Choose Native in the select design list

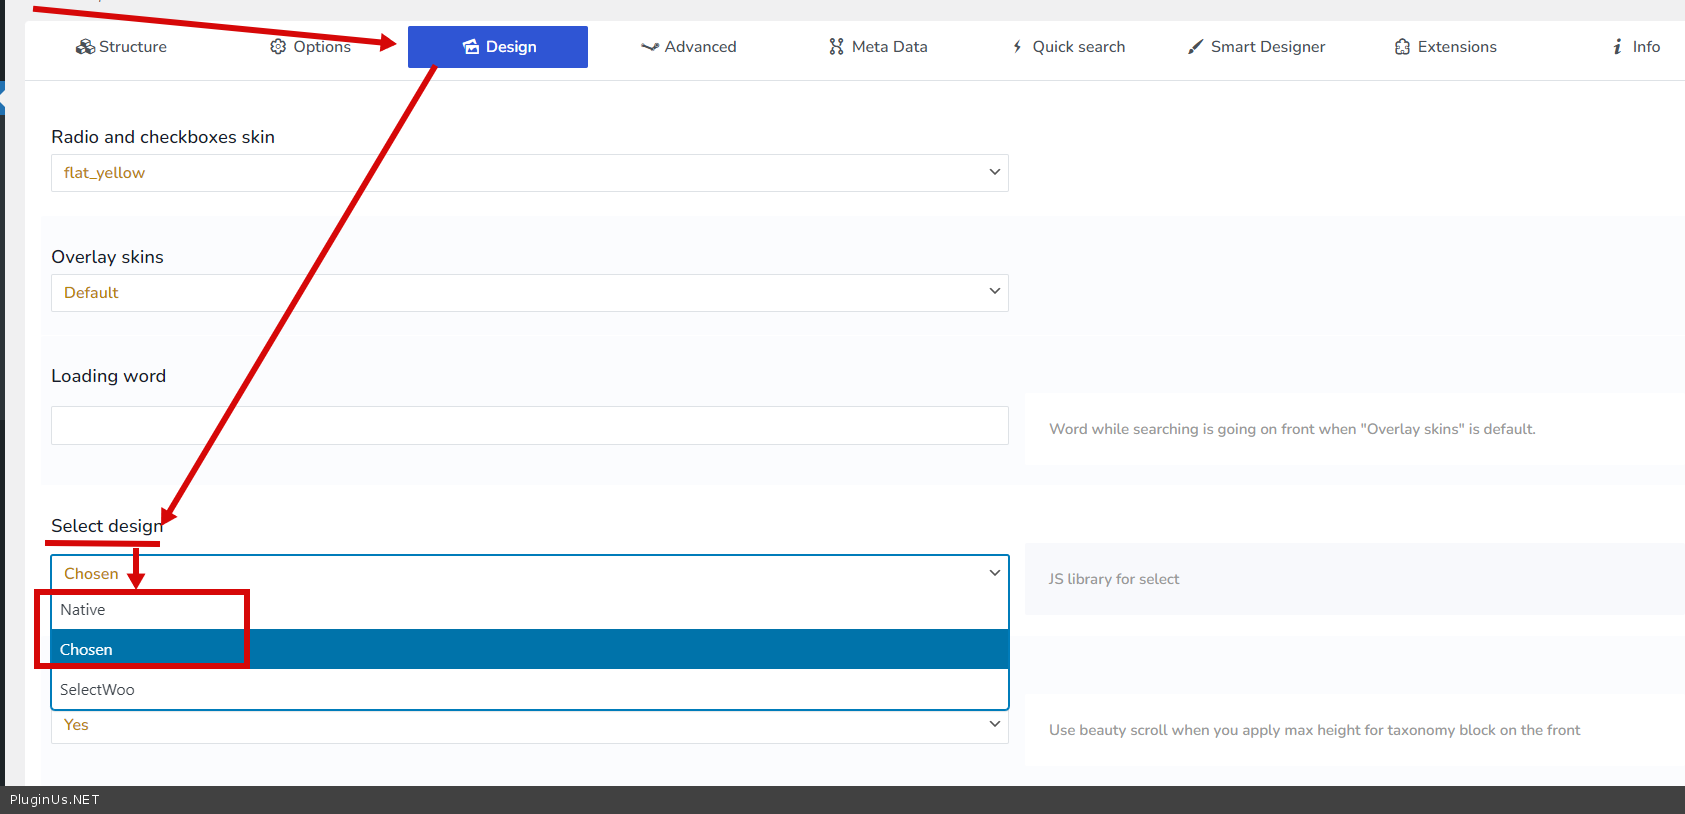[83, 610]
